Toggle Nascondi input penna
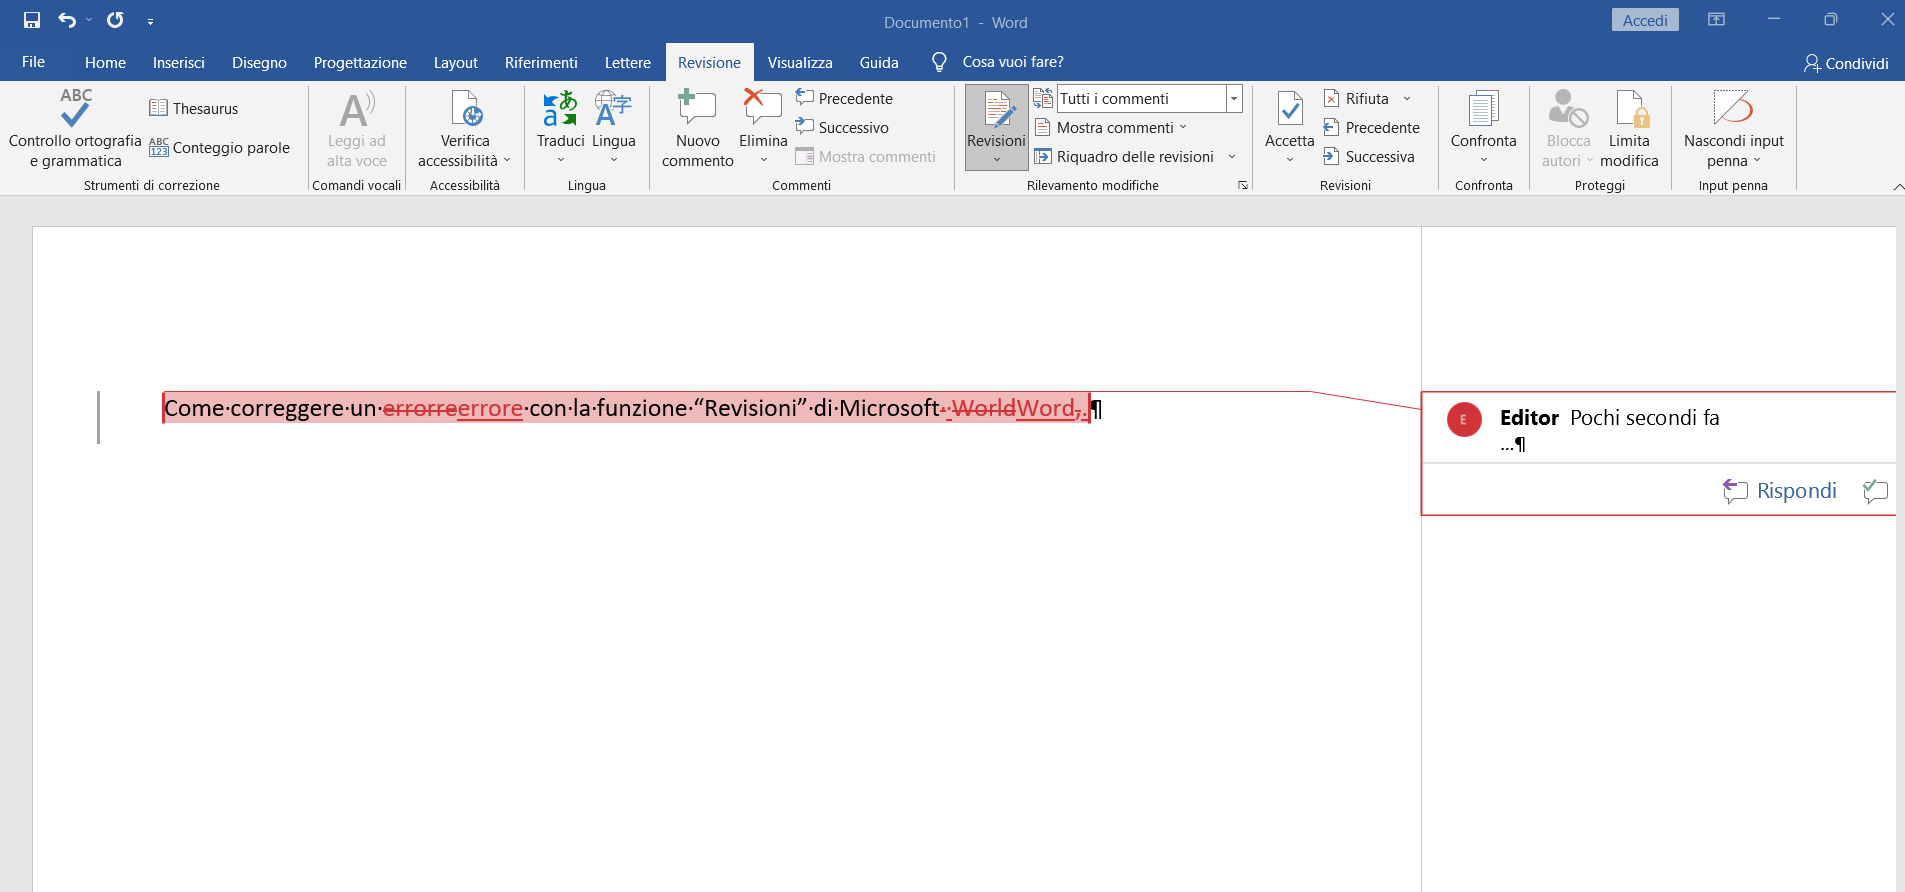The width and height of the screenshot is (1905, 892). [x=1733, y=129]
